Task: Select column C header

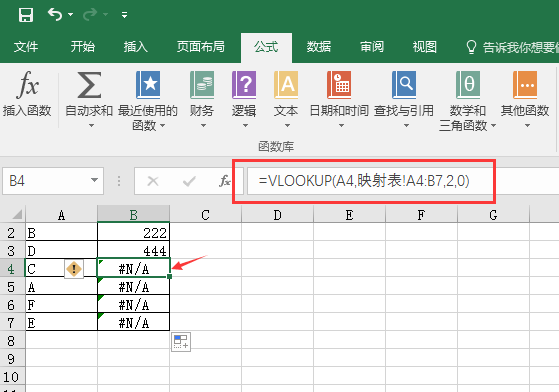Action: [205, 215]
